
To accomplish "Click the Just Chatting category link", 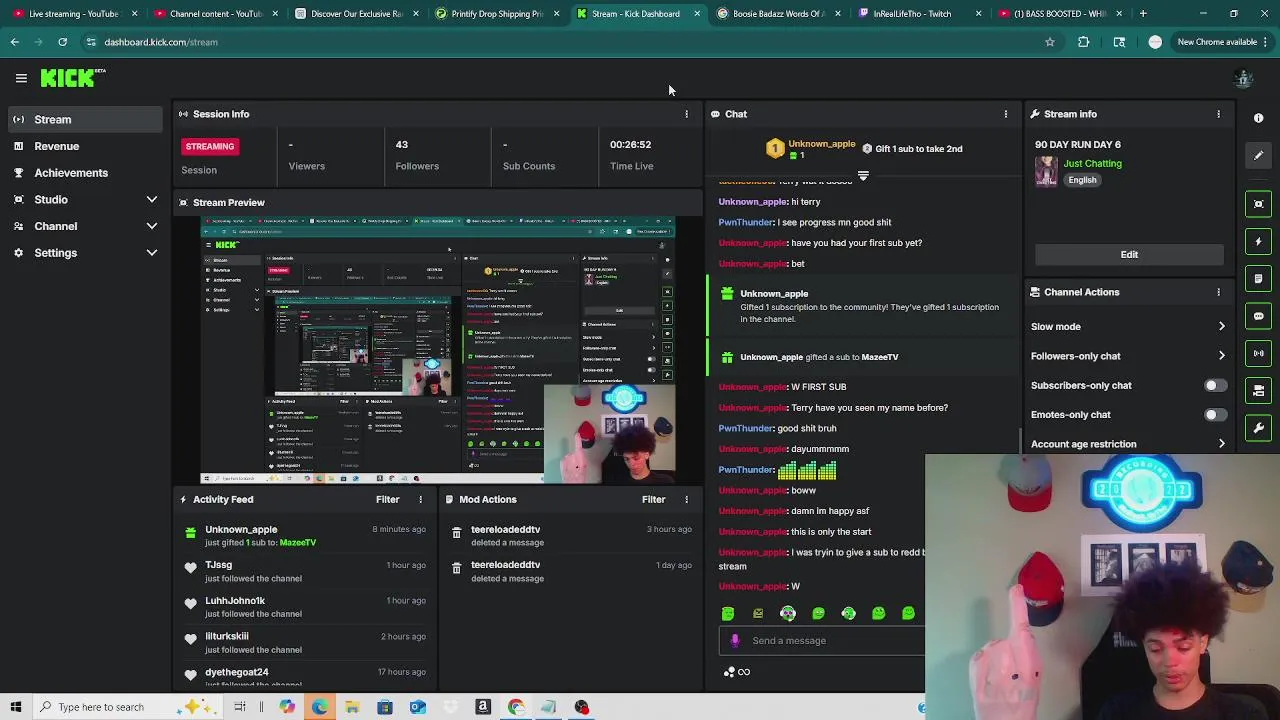I will [x=1092, y=163].
